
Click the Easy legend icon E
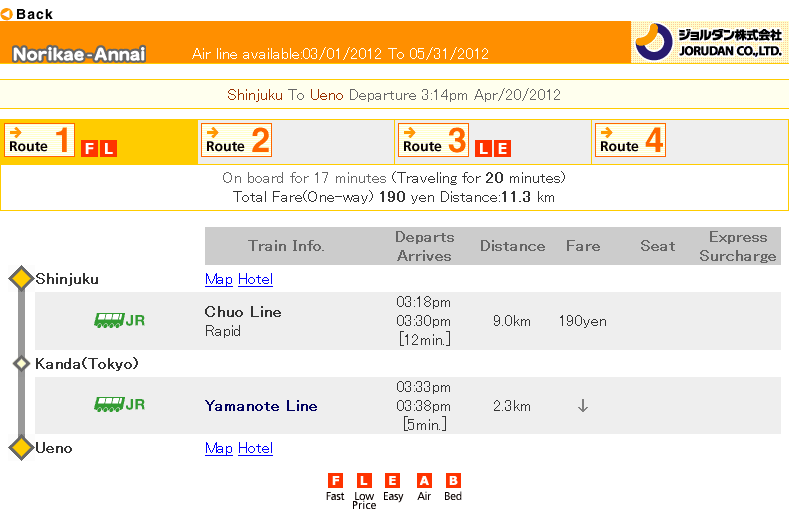click(x=392, y=481)
